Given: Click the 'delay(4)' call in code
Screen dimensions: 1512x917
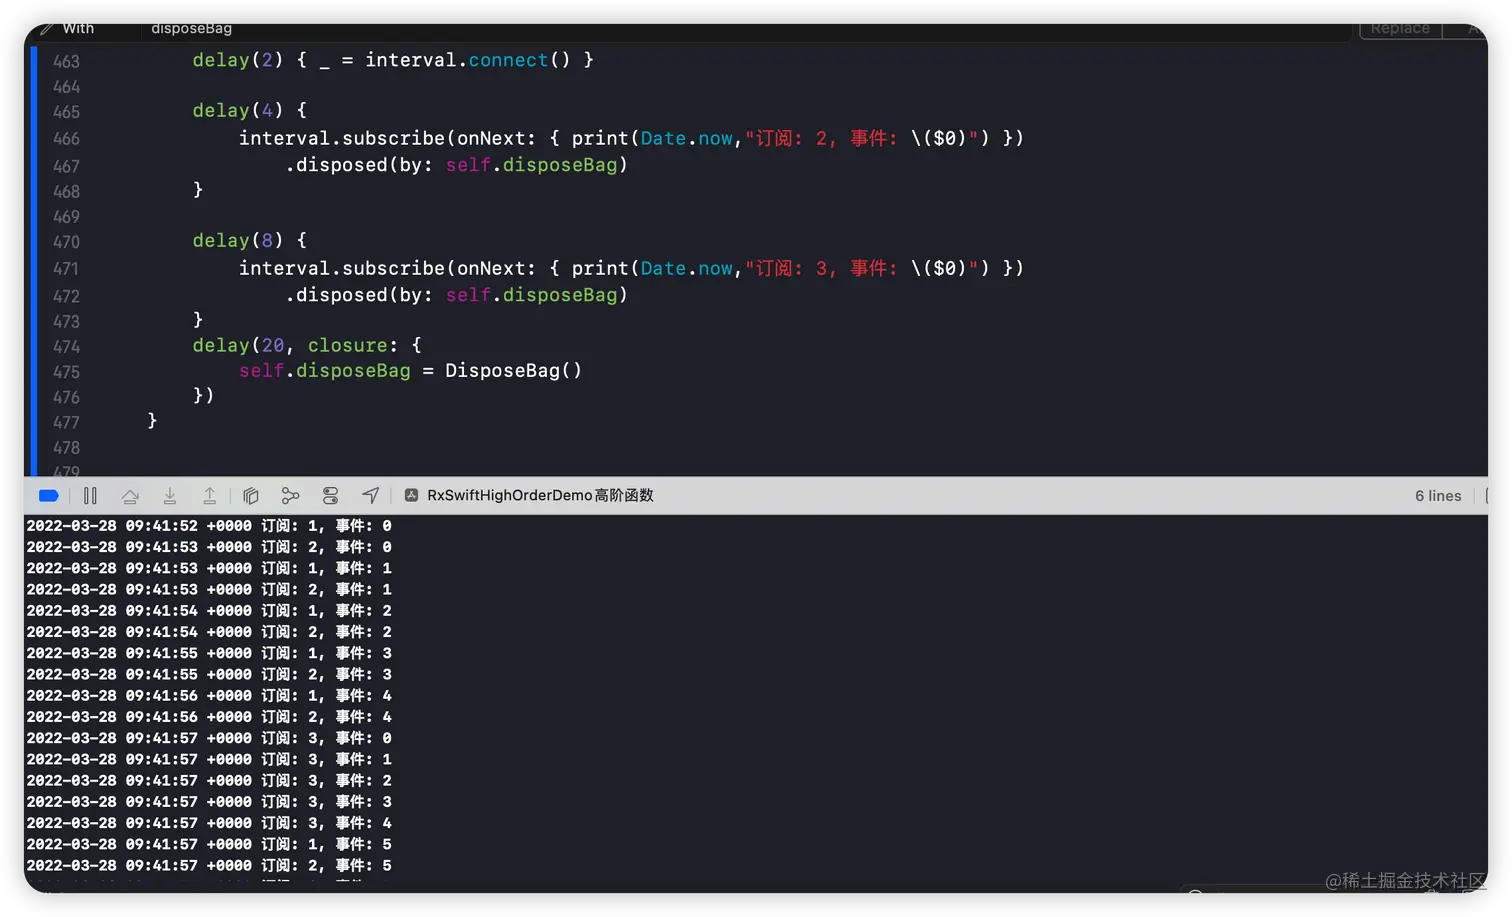Looking at the screenshot, I should (x=238, y=111).
